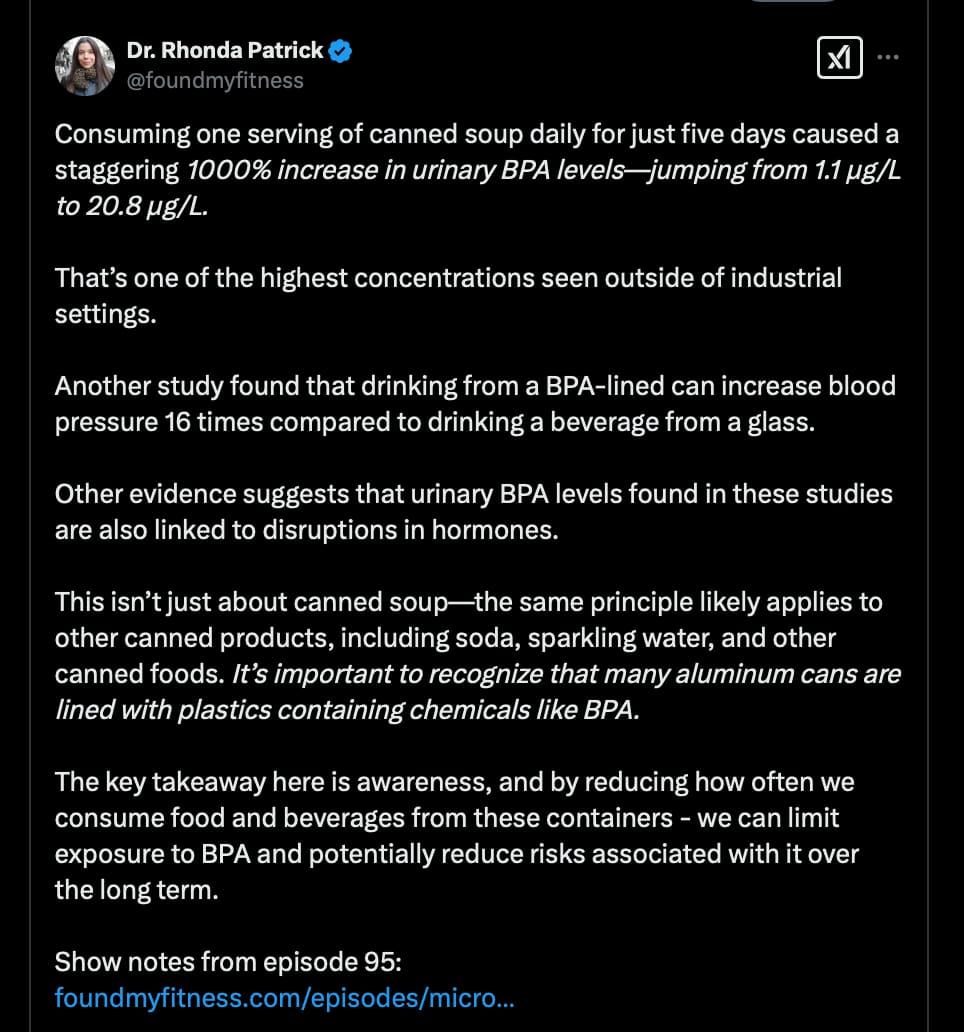Click the italic '1000% increase in urinary BPA' text
The height and width of the screenshot is (1032, 964).
tap(405, 170)
